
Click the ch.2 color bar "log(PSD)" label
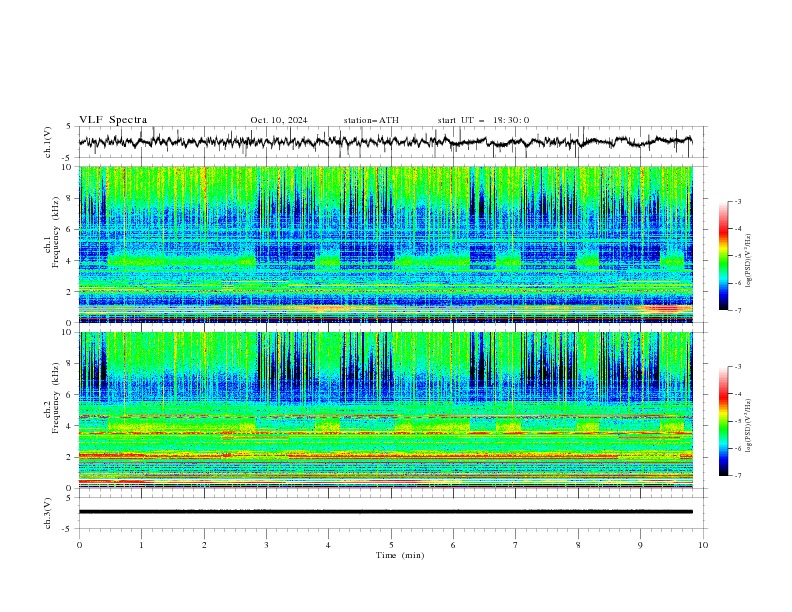749,425
